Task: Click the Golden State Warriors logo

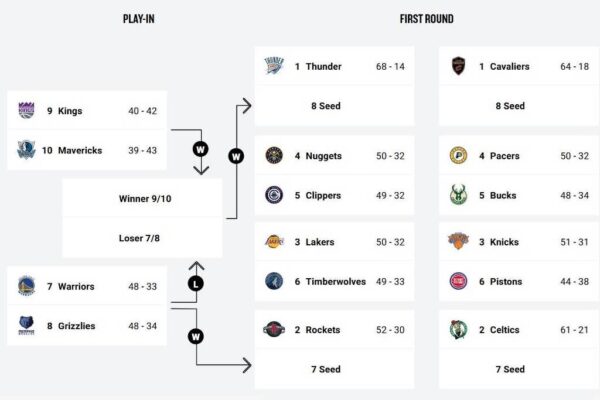Action: [26, 286]
